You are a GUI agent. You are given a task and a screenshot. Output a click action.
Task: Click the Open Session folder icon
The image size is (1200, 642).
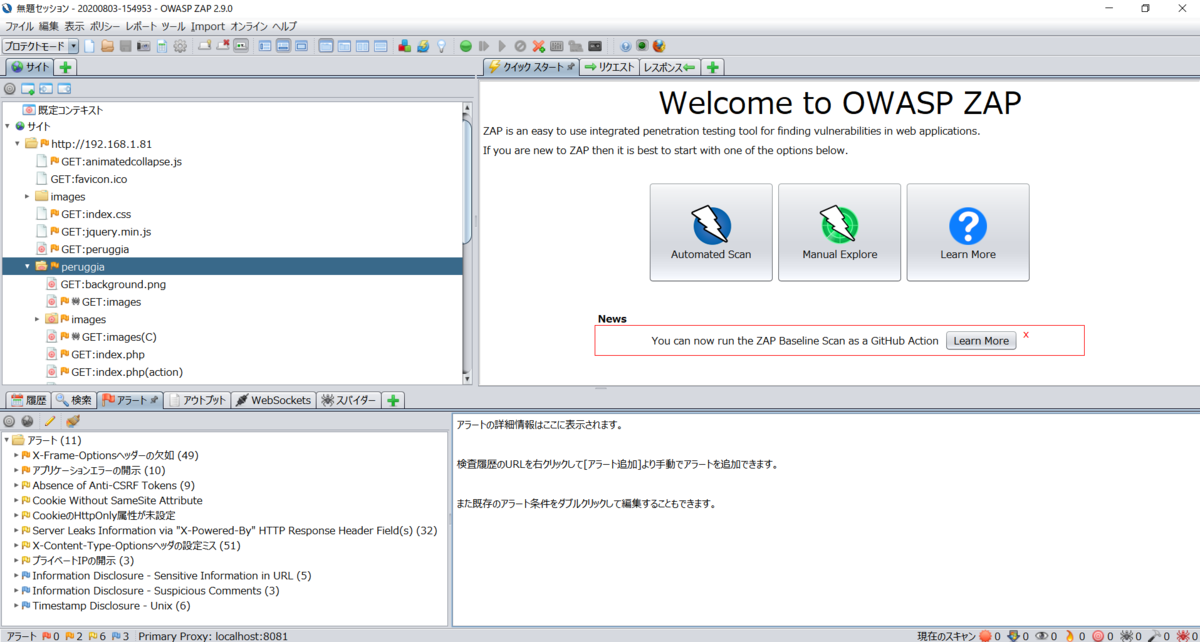click(107, 46)
